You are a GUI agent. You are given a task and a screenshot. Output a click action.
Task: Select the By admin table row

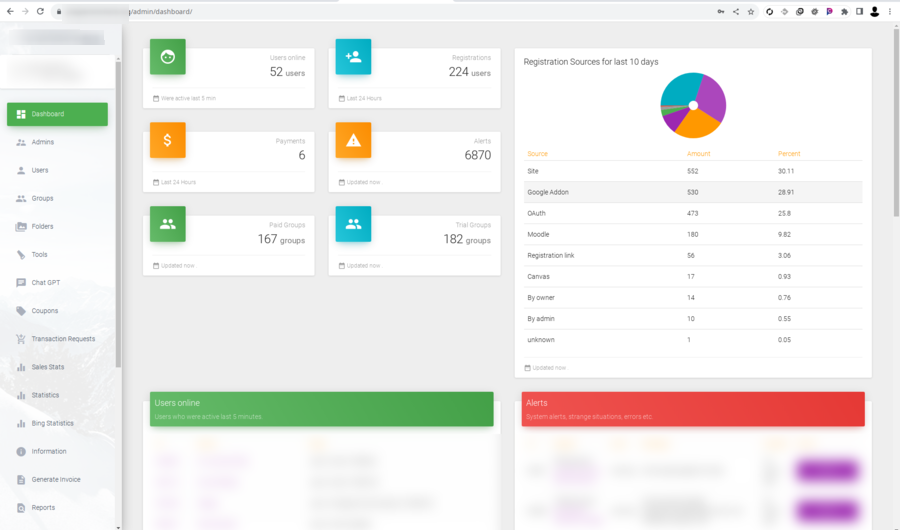click(x=693, y=319)
